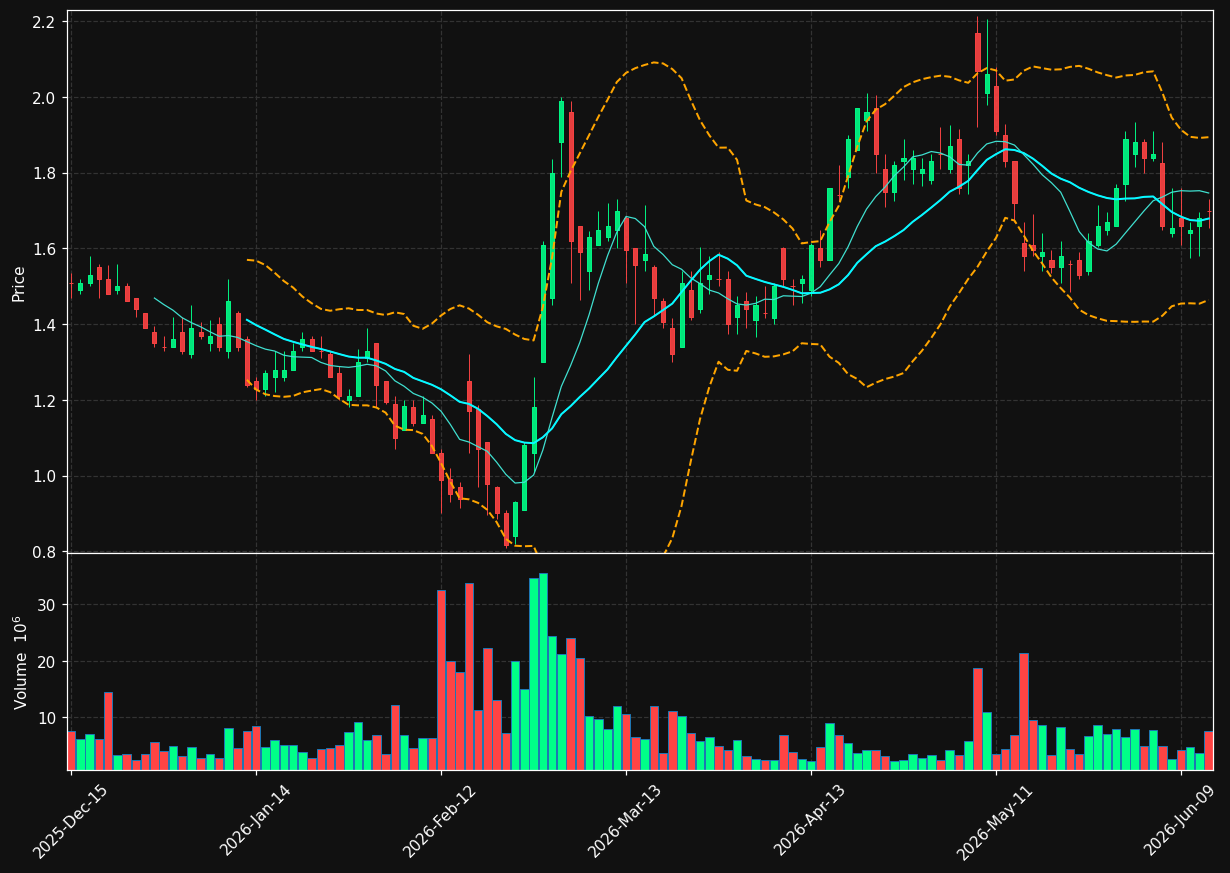This screenshot has height=873, width=1230.
Task: Click the 1.4 price tick label
Action: coord(47,325)
